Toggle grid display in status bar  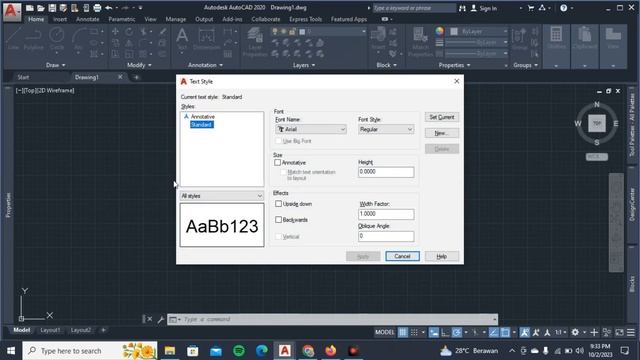pos(402,332)
